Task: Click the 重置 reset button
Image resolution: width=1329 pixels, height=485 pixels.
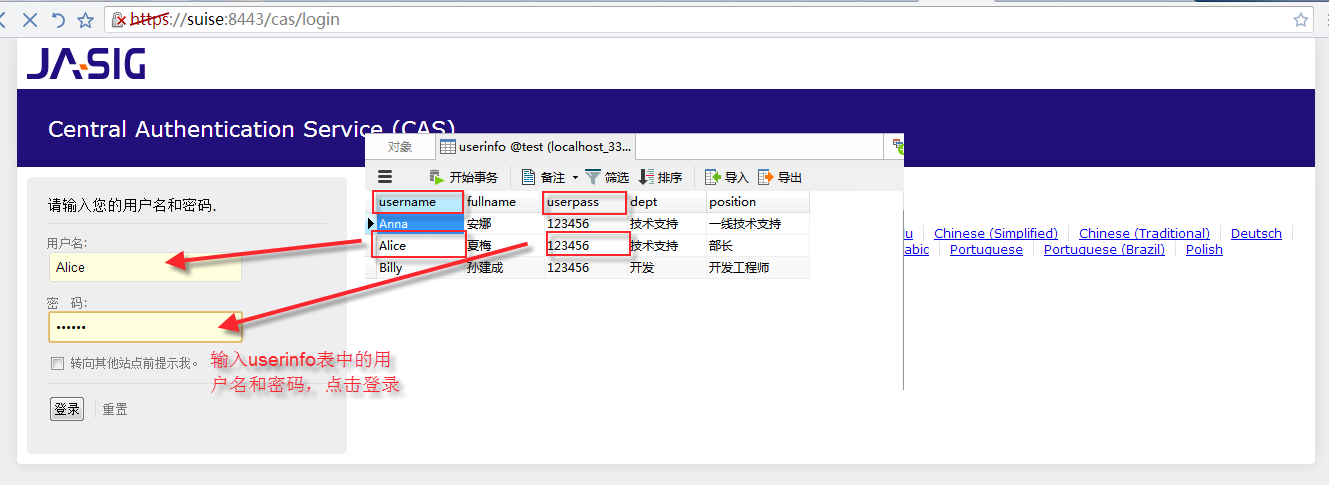Action: (115, 409)
